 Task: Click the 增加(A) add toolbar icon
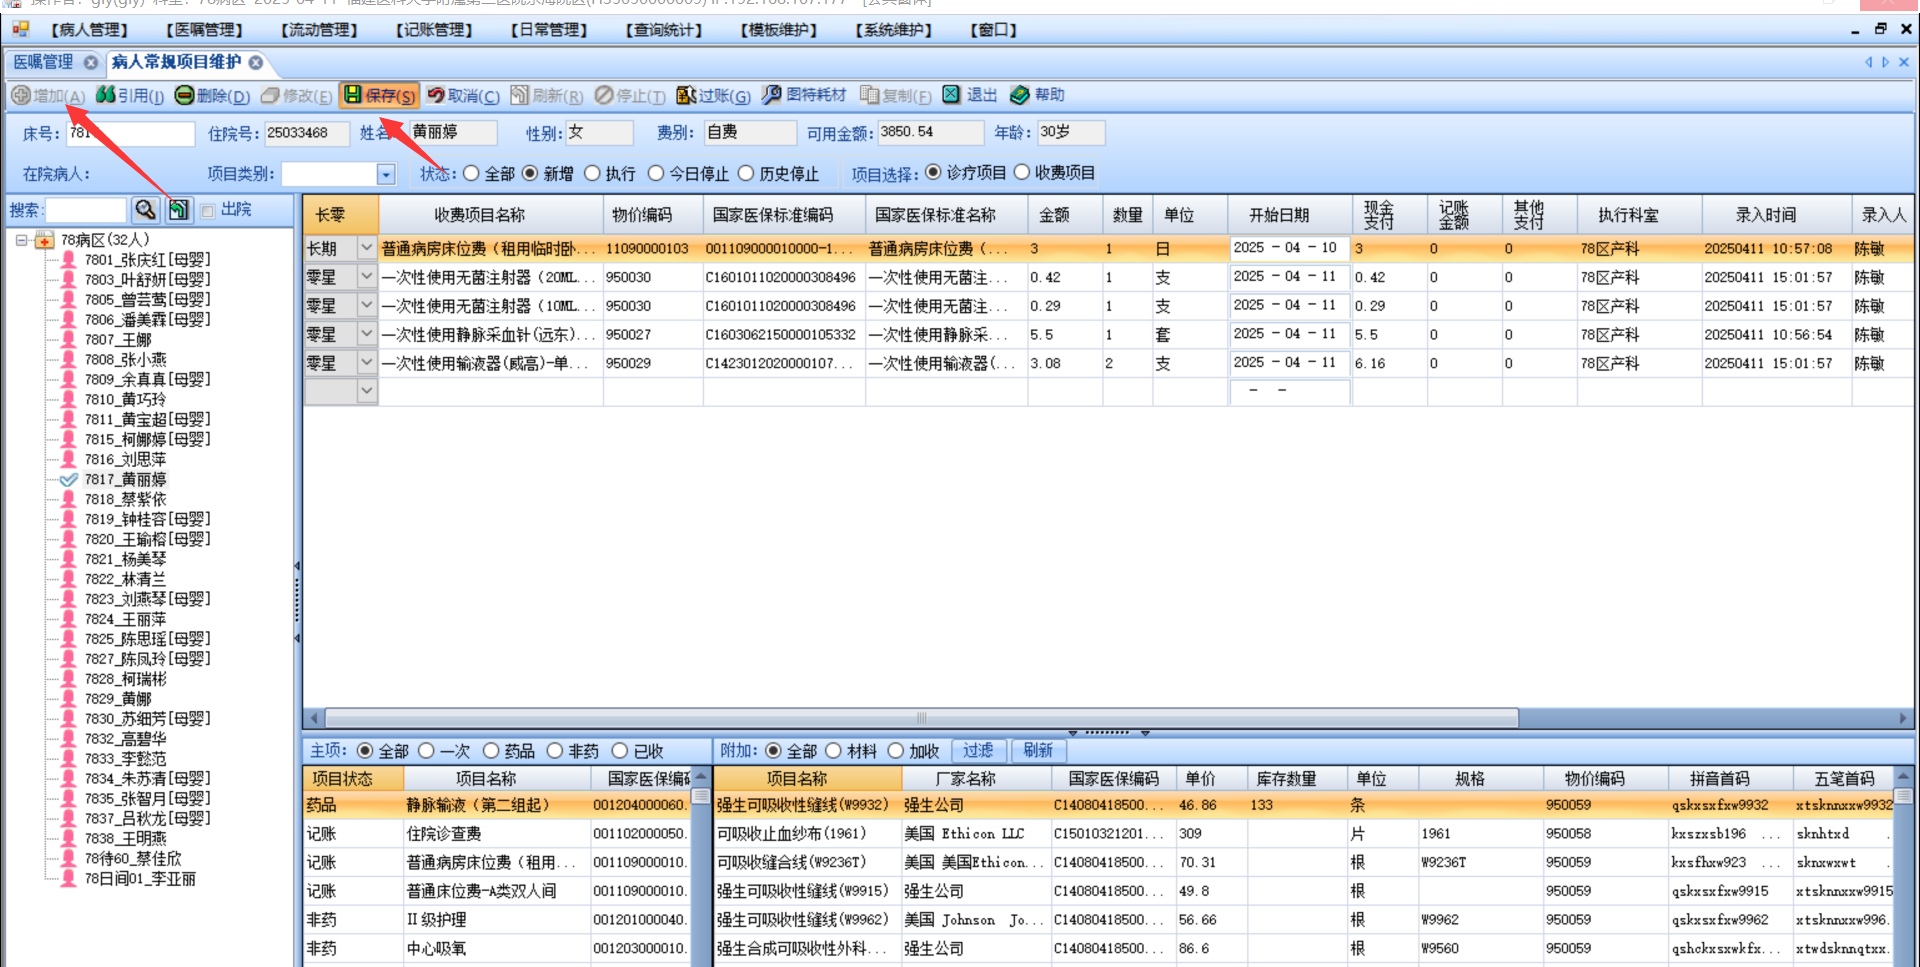[21, 95]
